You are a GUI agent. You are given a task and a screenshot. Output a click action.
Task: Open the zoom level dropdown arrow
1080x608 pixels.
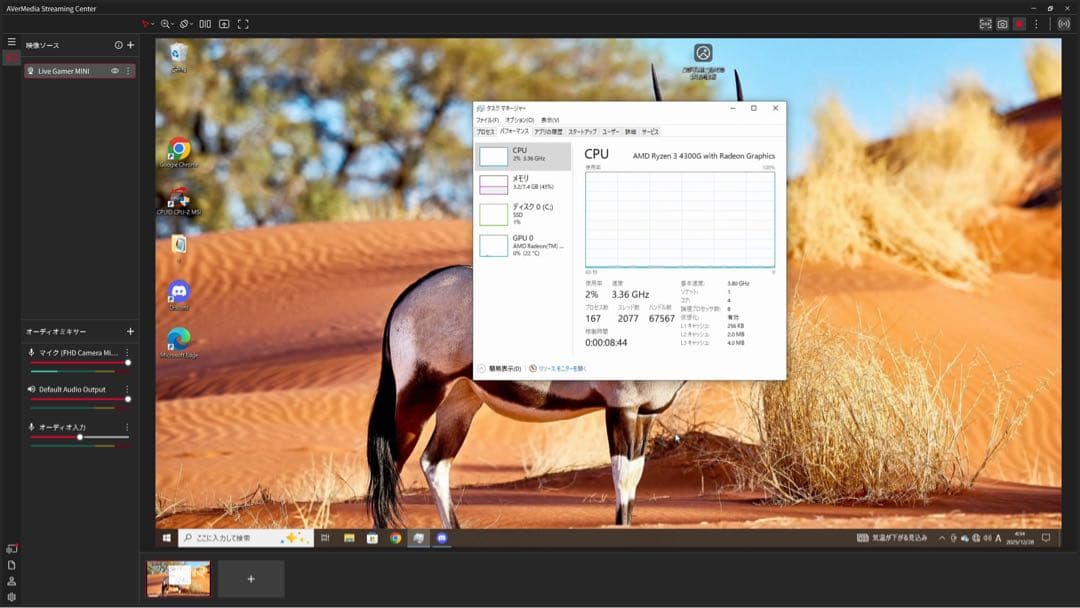point(172,24)
